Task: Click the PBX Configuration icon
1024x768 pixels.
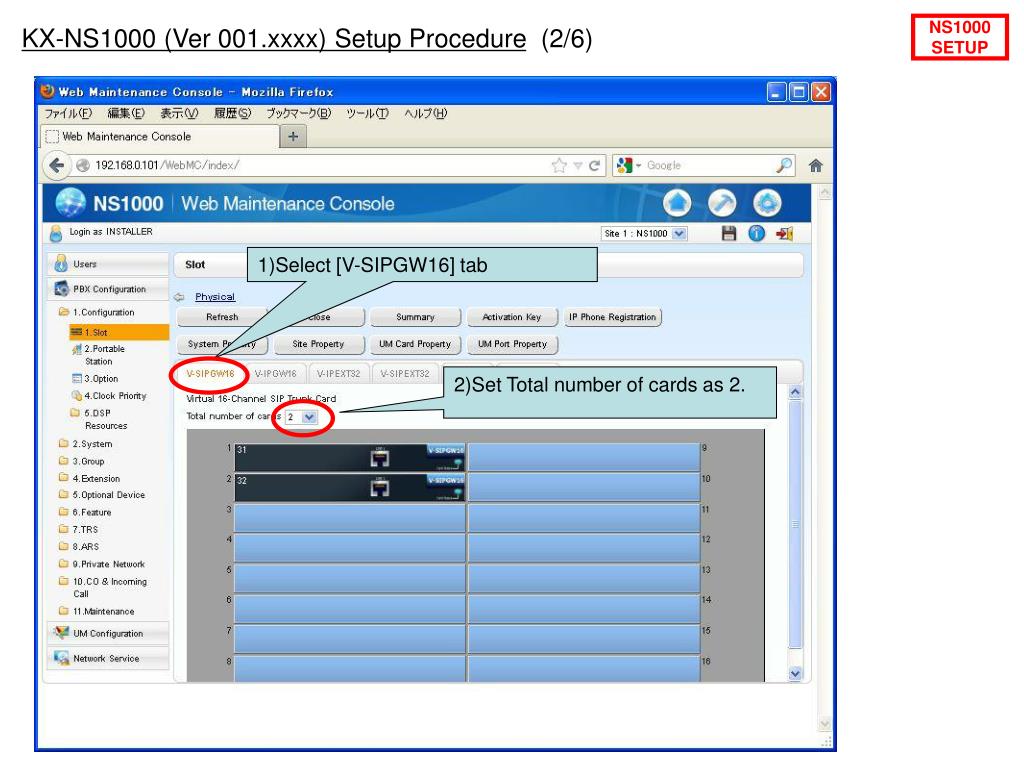Action: click(61, 289)
